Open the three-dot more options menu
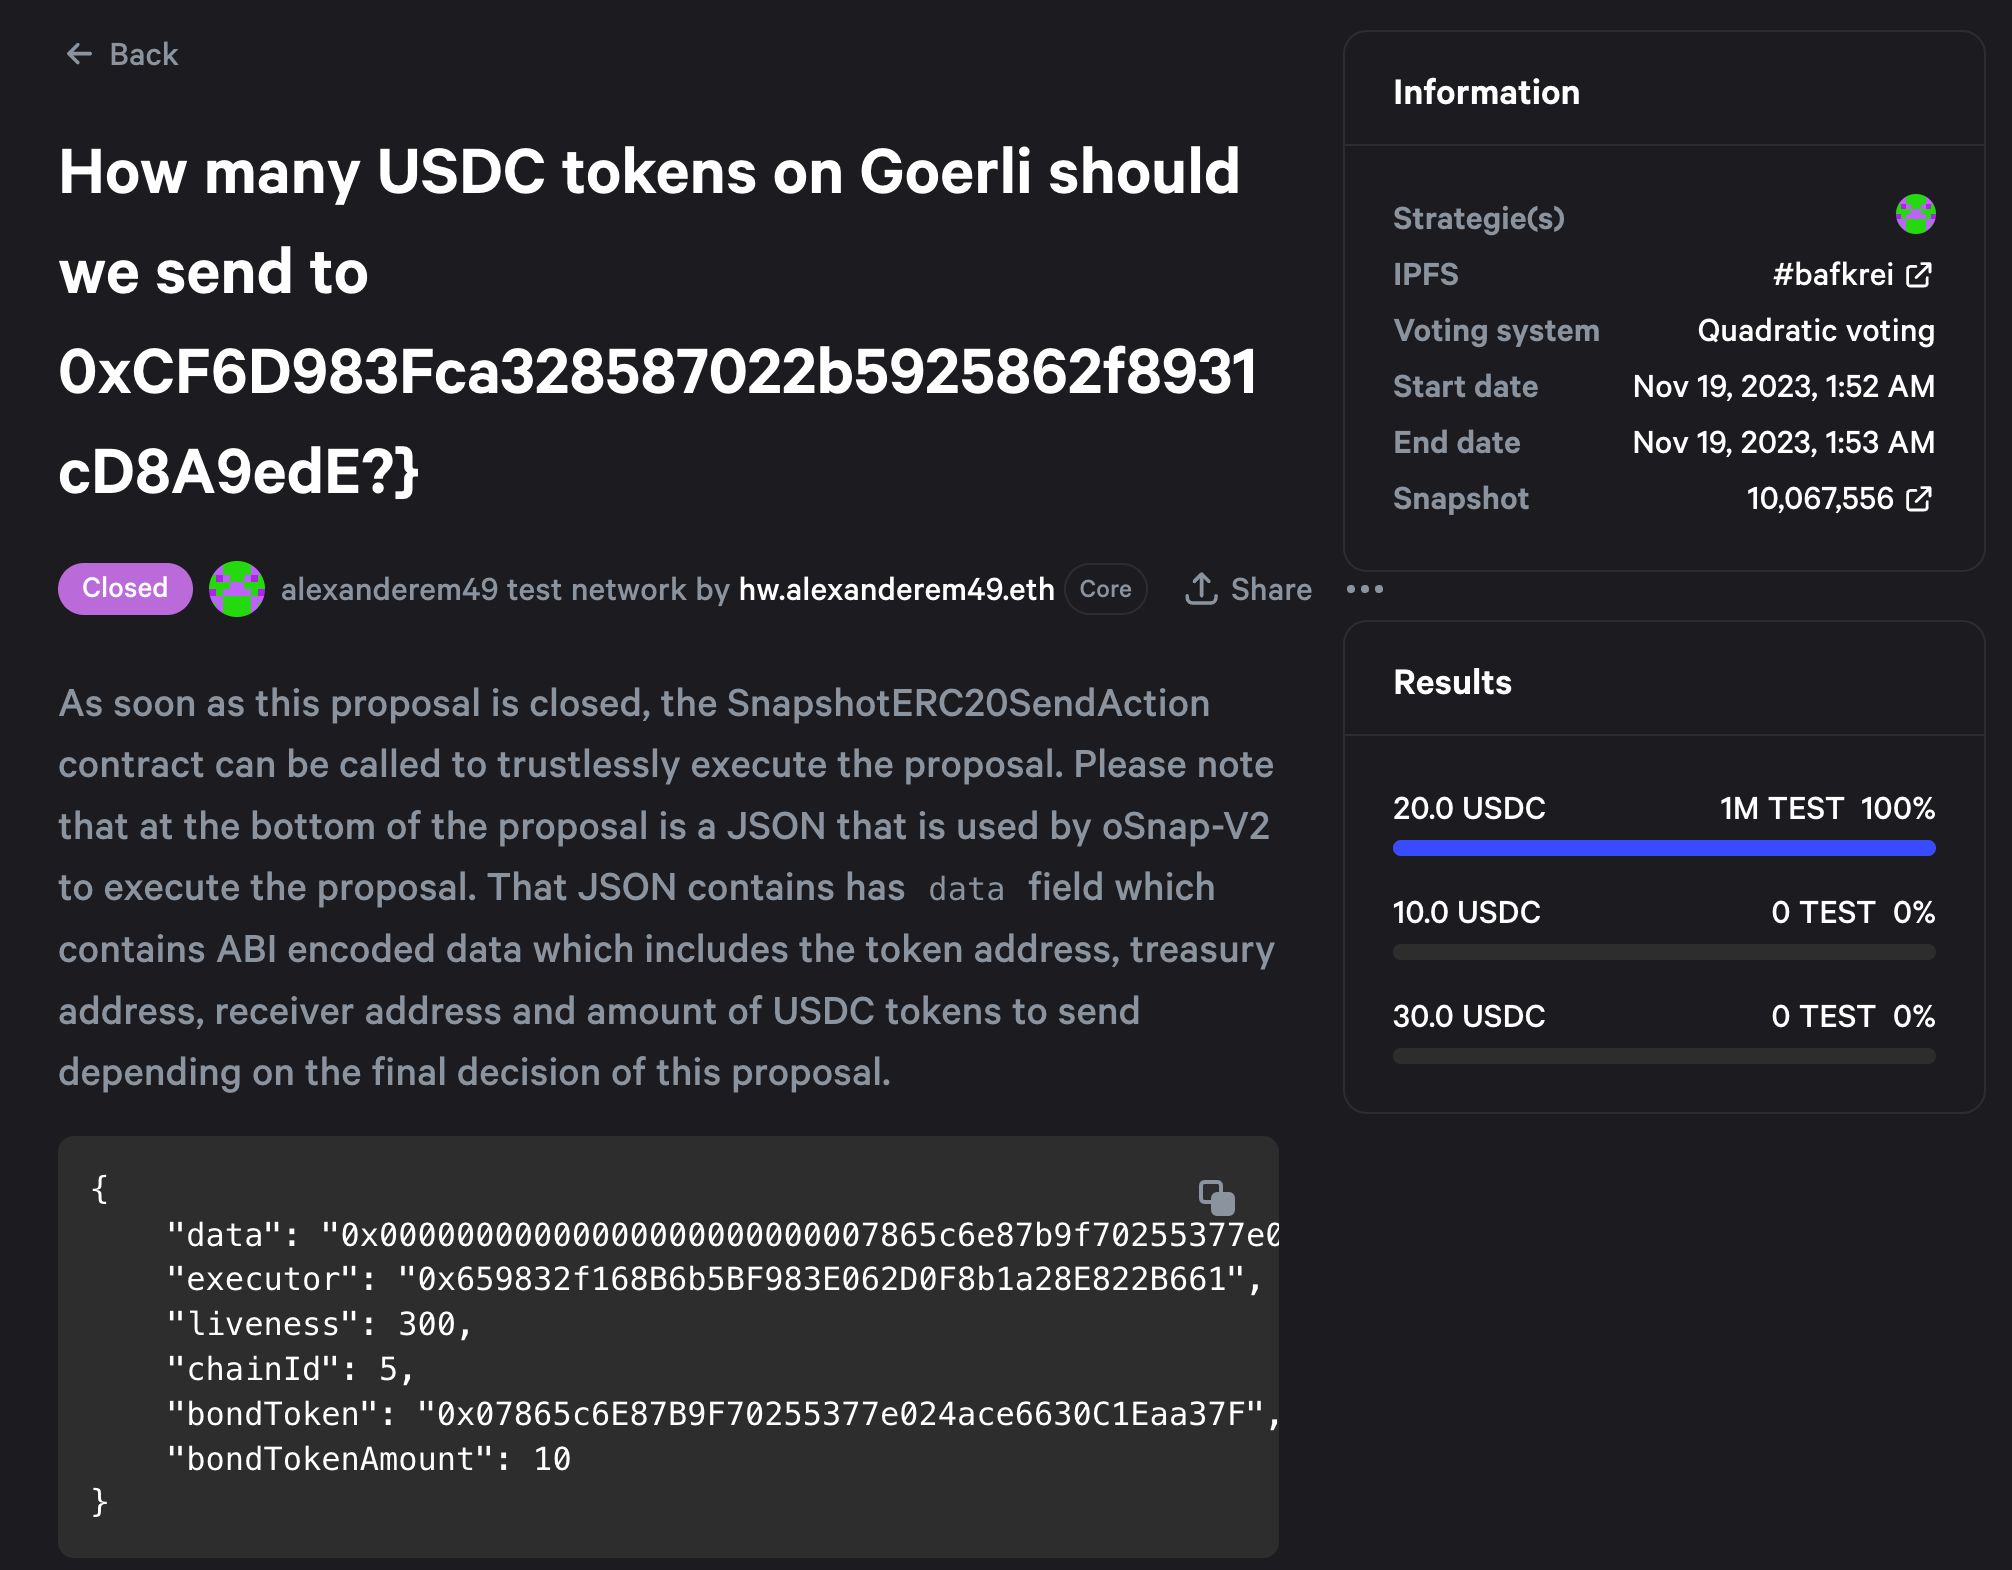The width and height of the screenshot is (2012, 1570). 1365,589
